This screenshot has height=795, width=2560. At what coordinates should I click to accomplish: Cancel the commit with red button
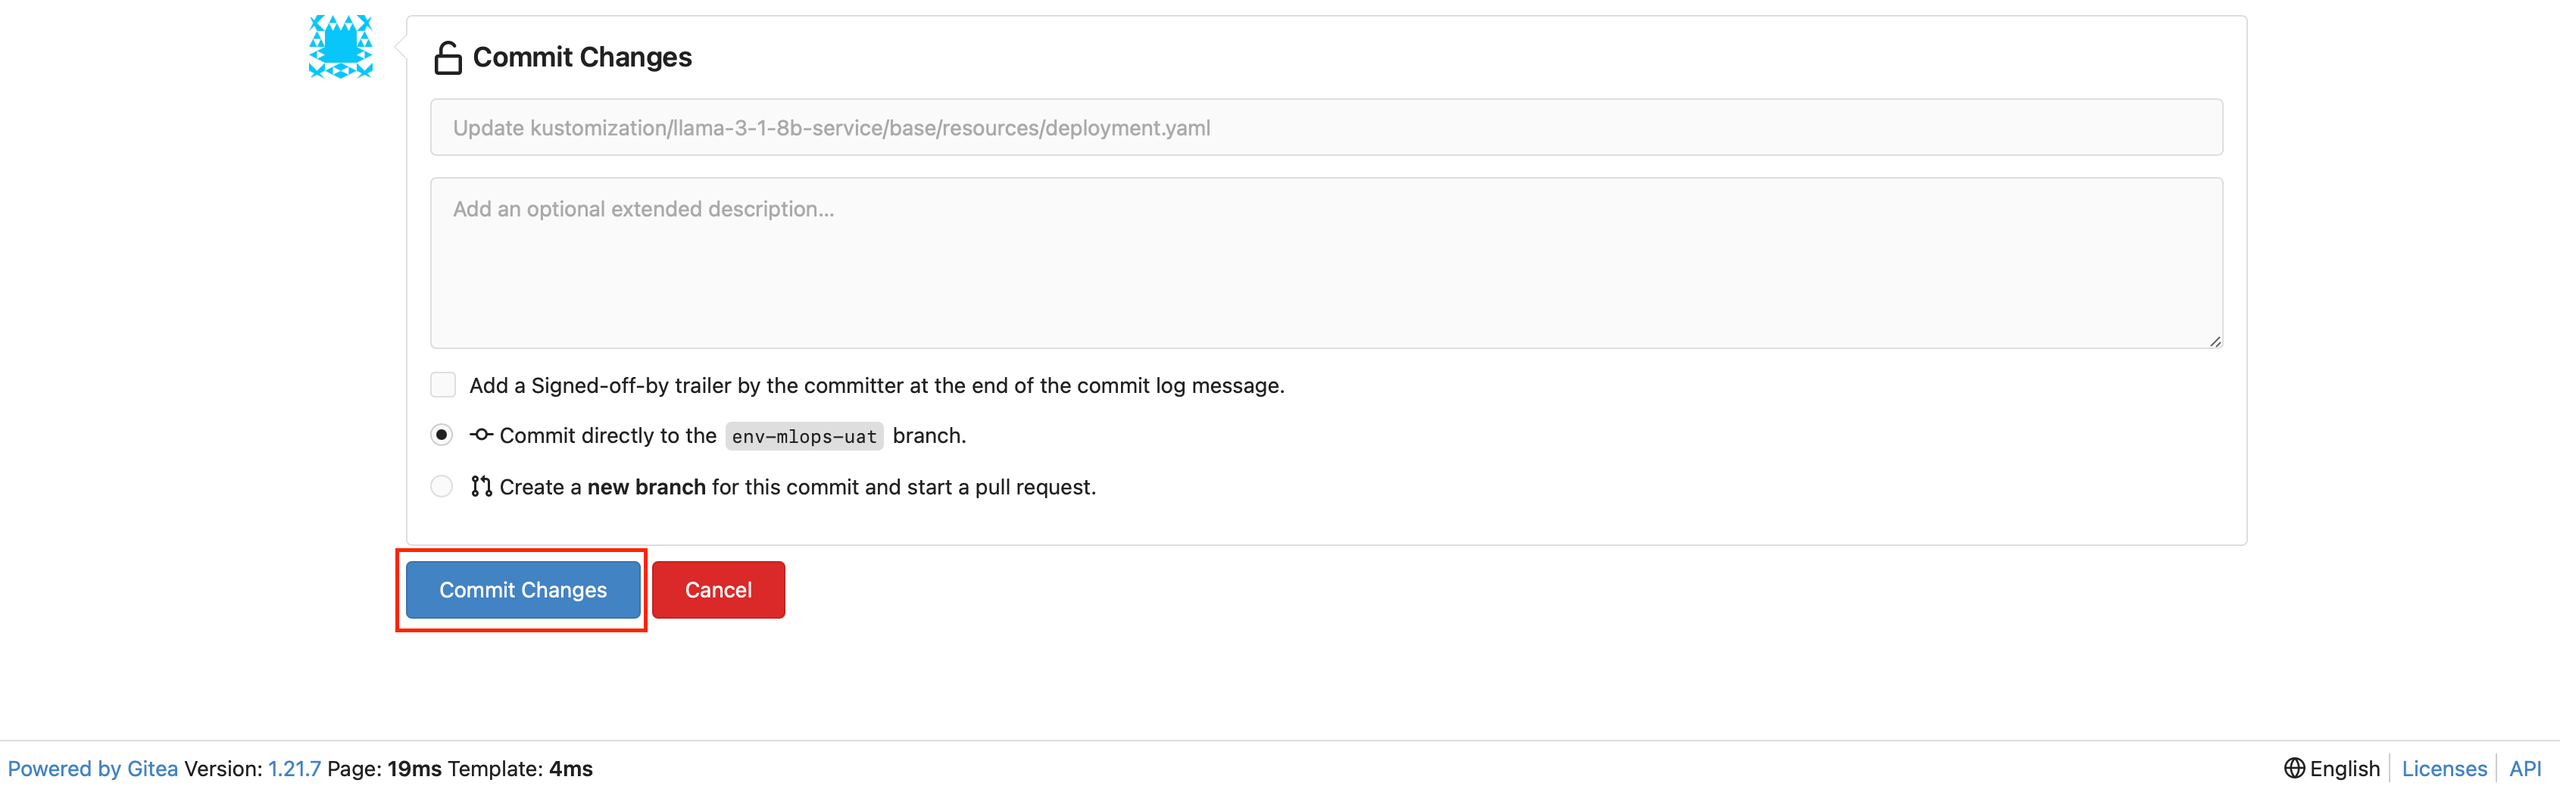(718, 590)
